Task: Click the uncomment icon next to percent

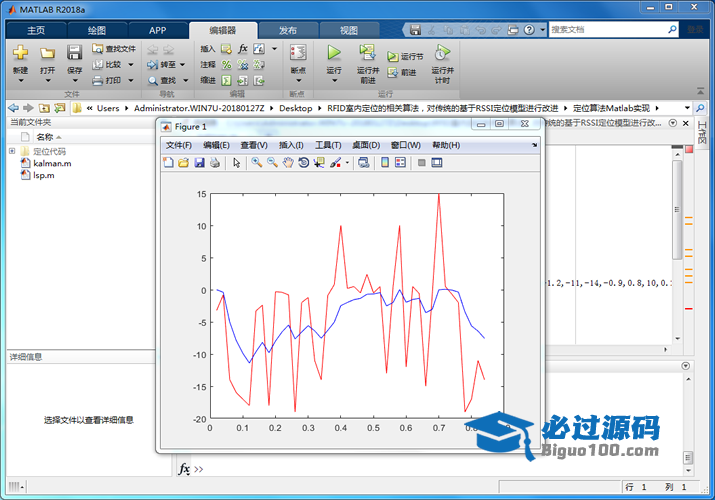Action: coord(243,64)
